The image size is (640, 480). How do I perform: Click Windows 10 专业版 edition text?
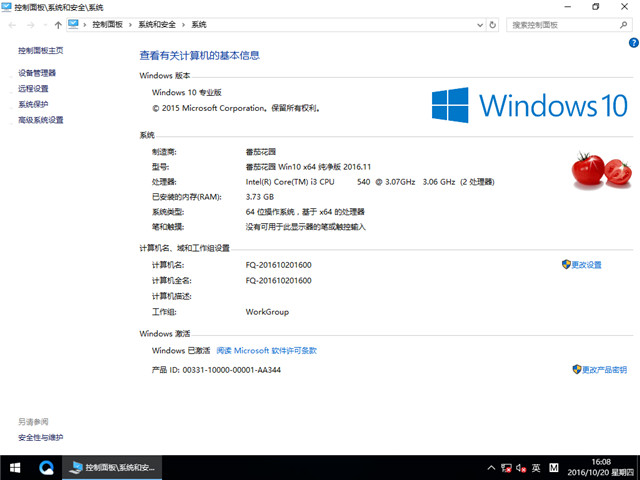click(187, 92)
